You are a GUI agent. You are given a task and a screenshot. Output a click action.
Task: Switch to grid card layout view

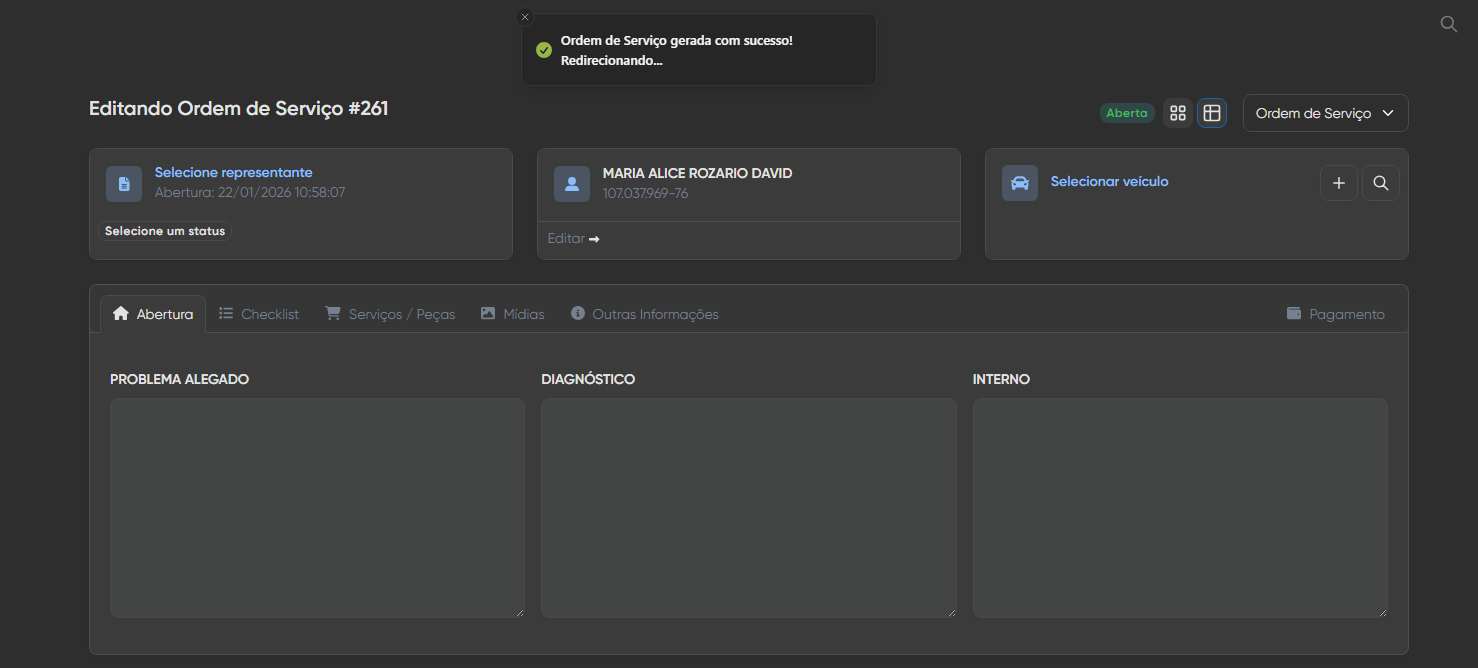[1178, 113]
